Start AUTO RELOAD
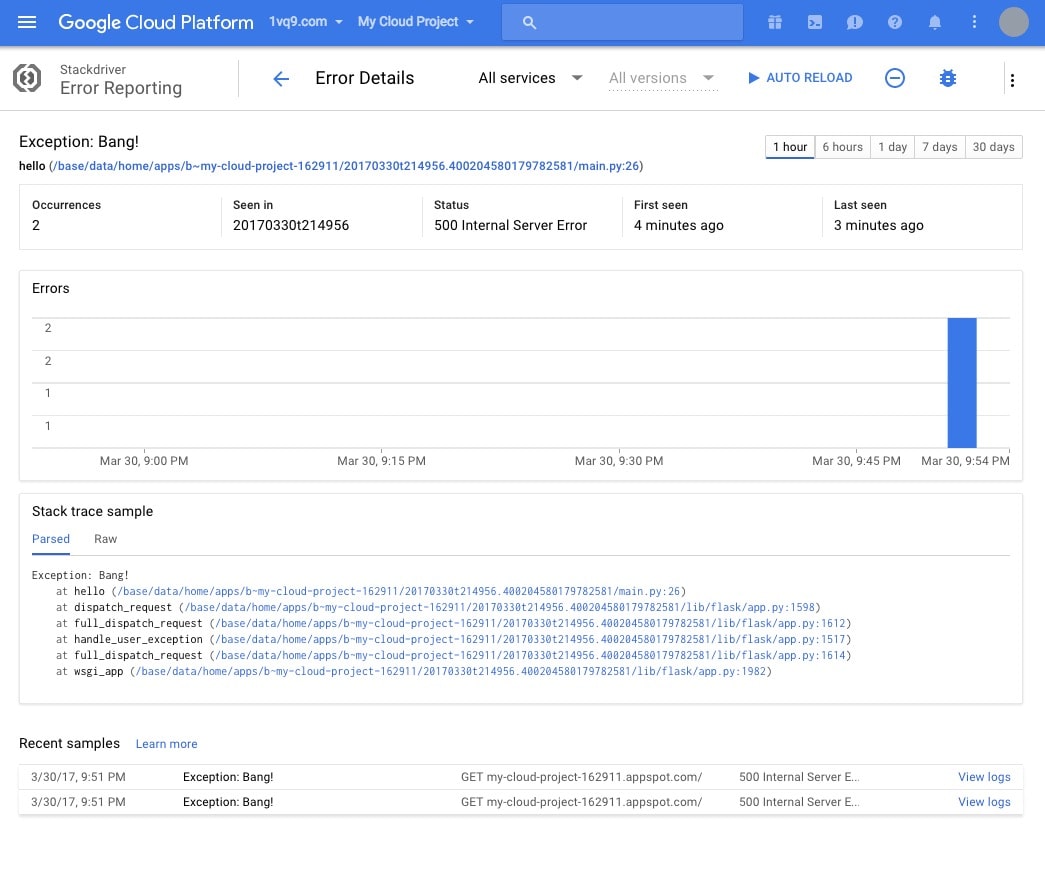 click(800, 78)
